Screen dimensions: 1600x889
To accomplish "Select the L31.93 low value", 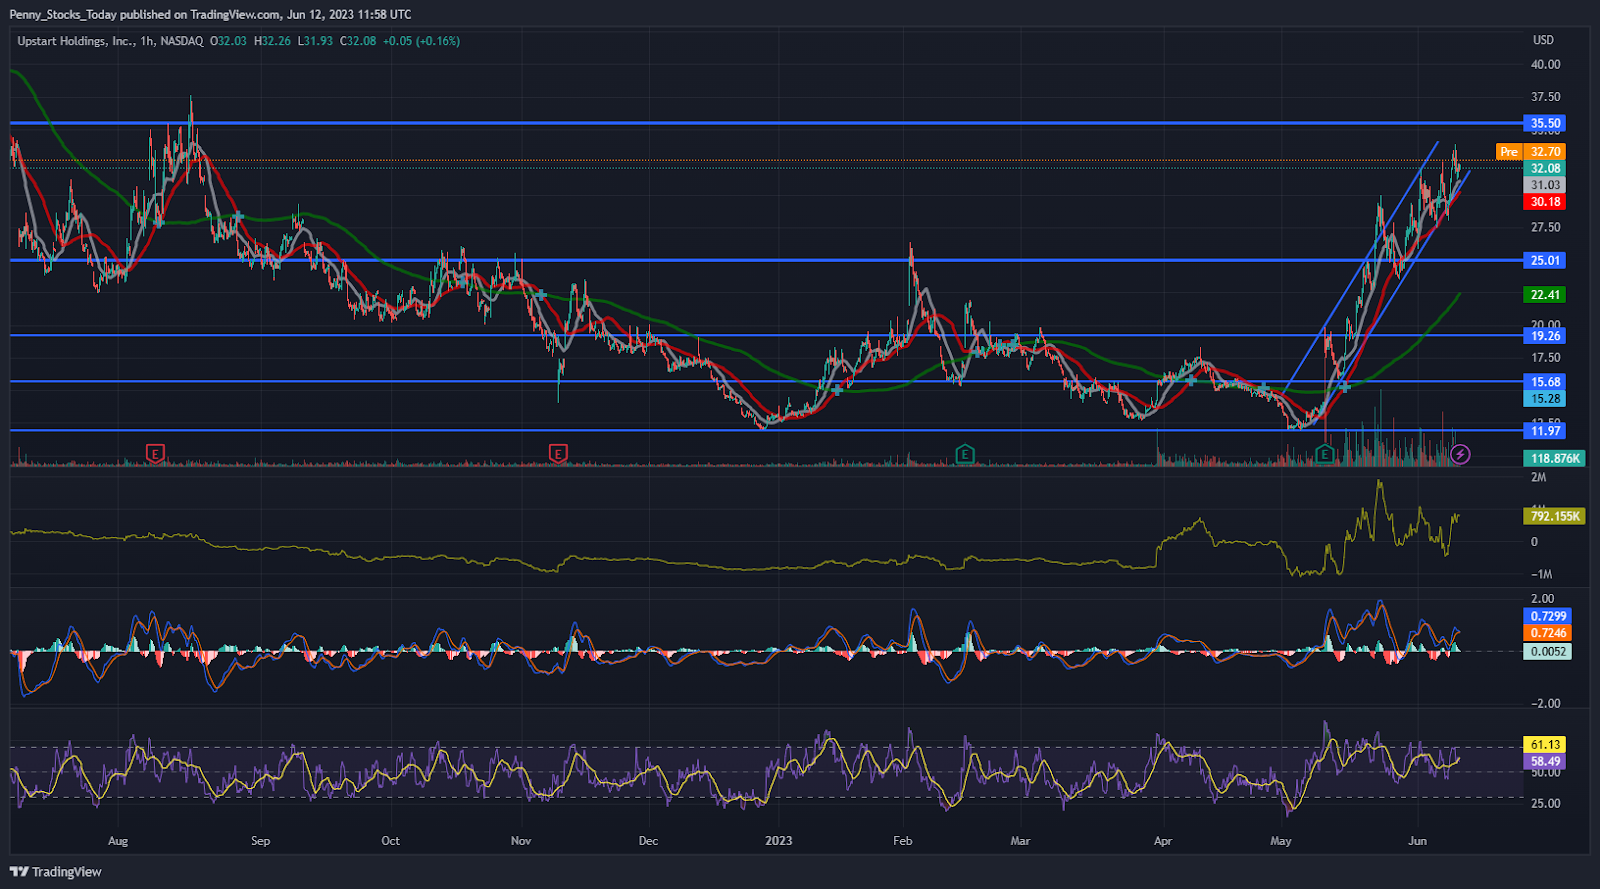I will coord(315,41).
